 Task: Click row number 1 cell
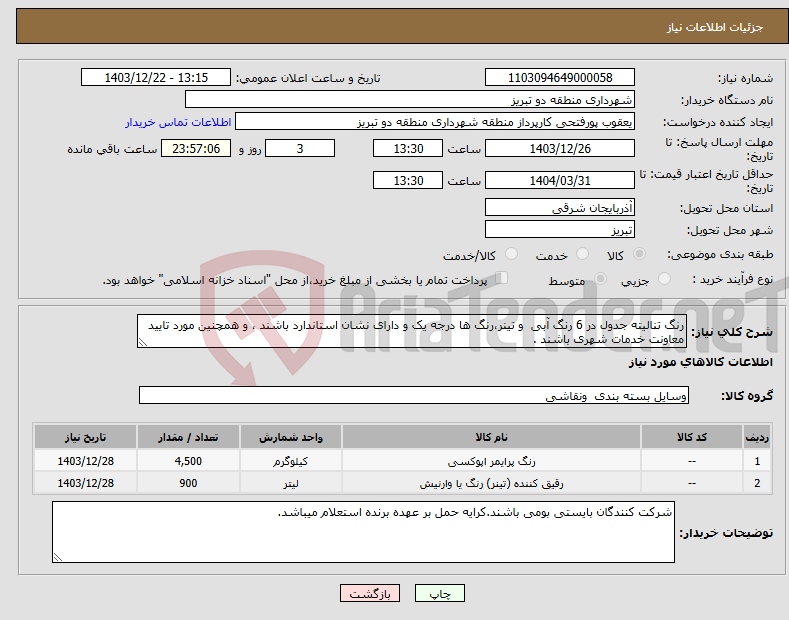(x=757, y=461)
